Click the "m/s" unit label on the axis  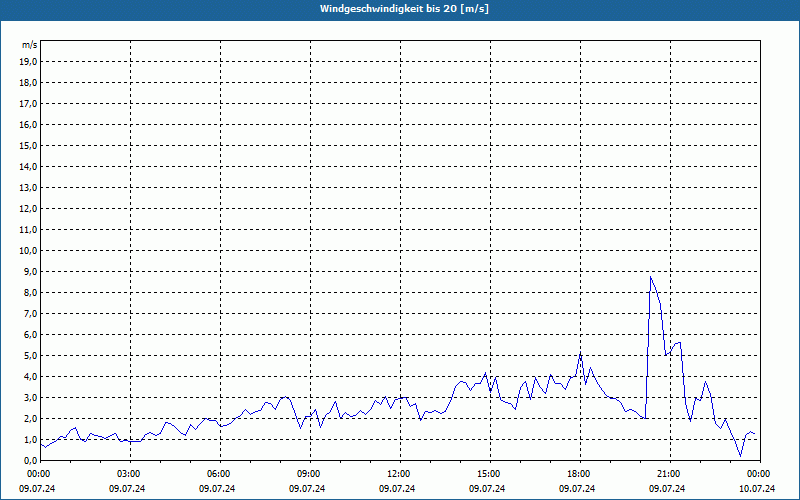click(x=29, y=45)
